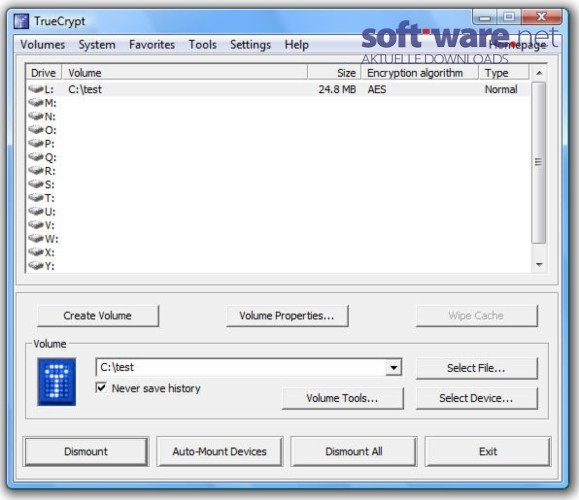Click the TrueCrypt title bar icon
This screenshot has width=579, height=500.
click(21, 21)
